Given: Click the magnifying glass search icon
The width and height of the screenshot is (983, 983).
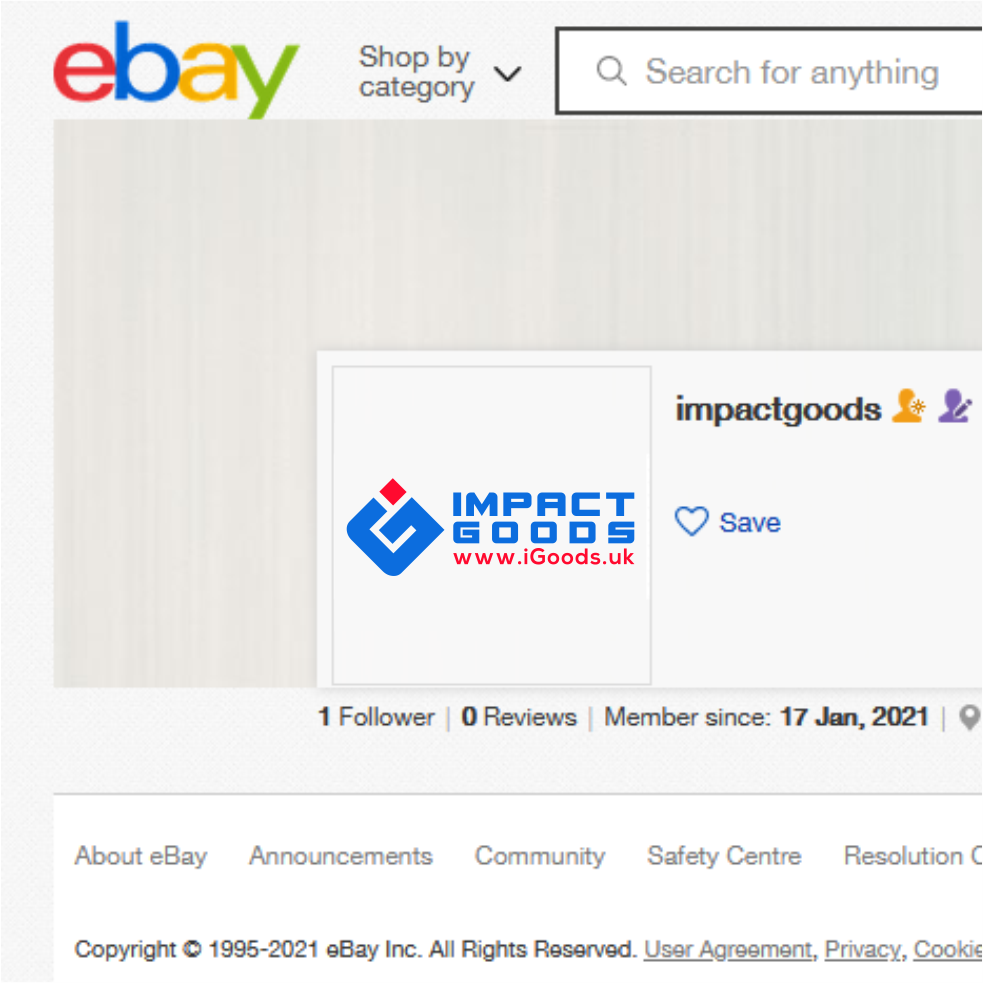Looking at the screenshot, I should [611, 71].
